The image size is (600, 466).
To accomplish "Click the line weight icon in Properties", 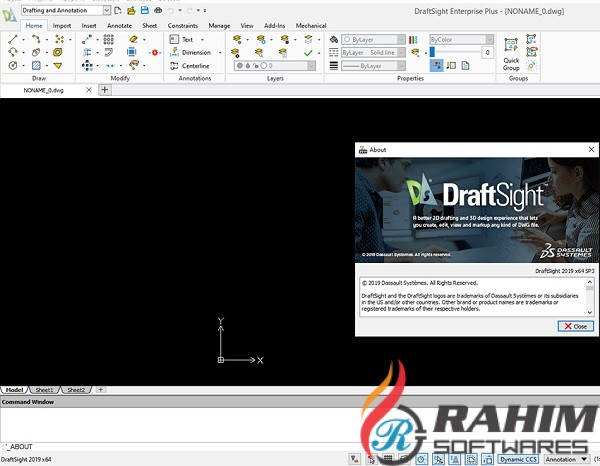I will pyautogui.click(x=334, y=66).
